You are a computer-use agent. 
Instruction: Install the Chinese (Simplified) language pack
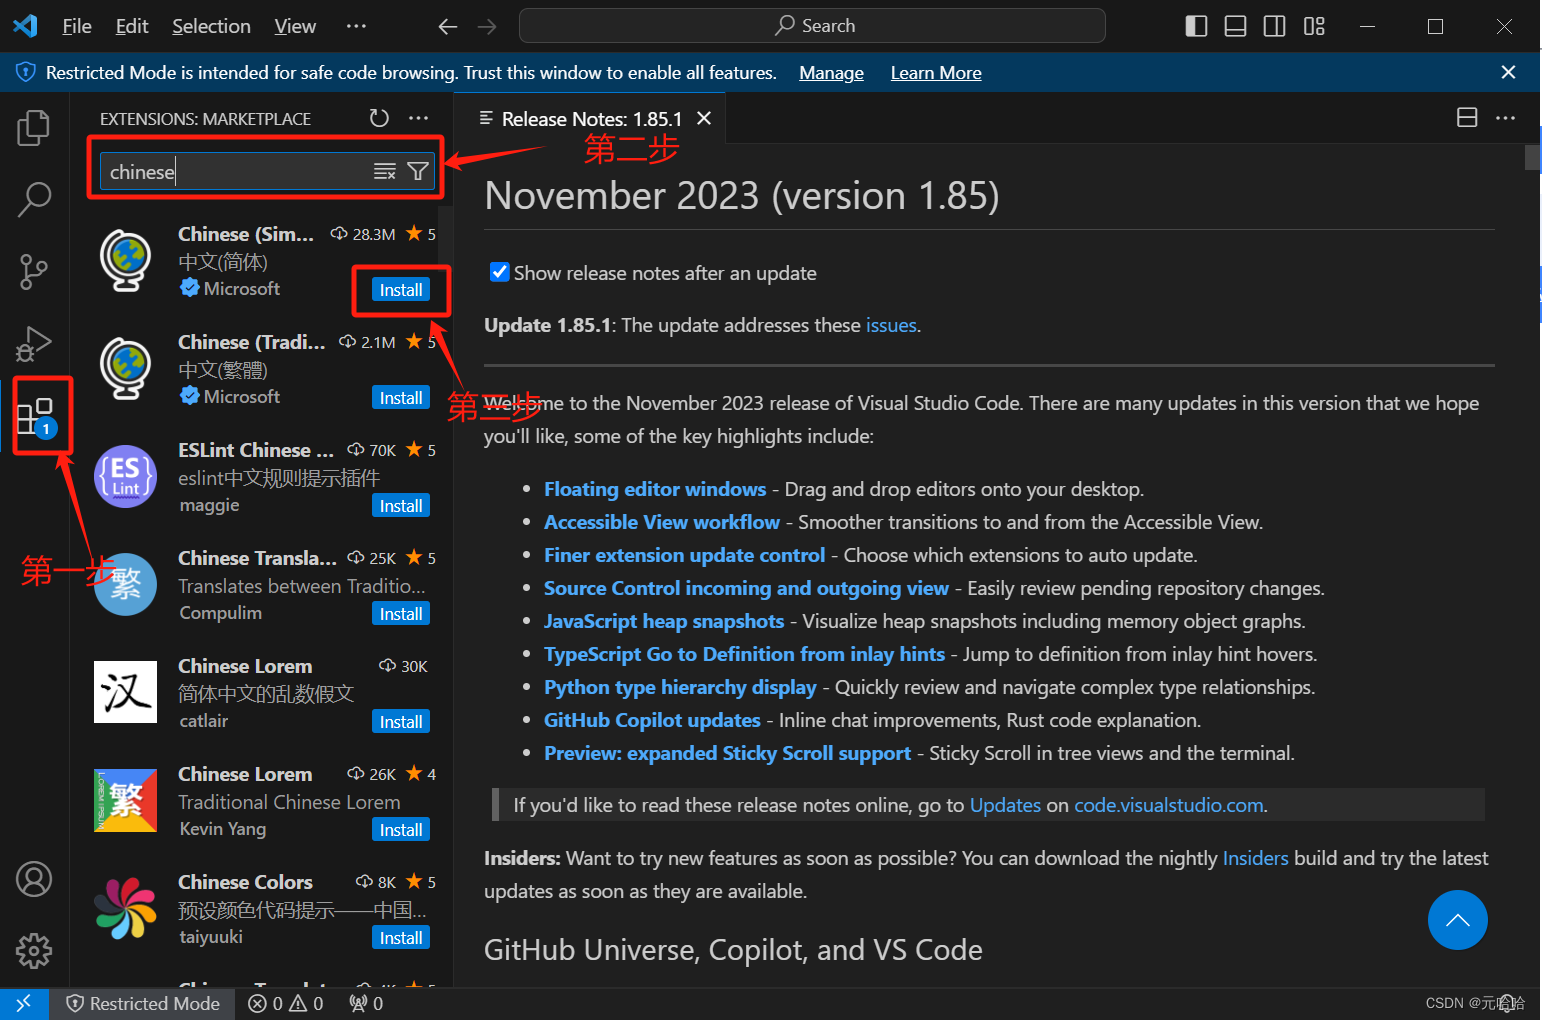pyautogui.click(x=400, y=289)
